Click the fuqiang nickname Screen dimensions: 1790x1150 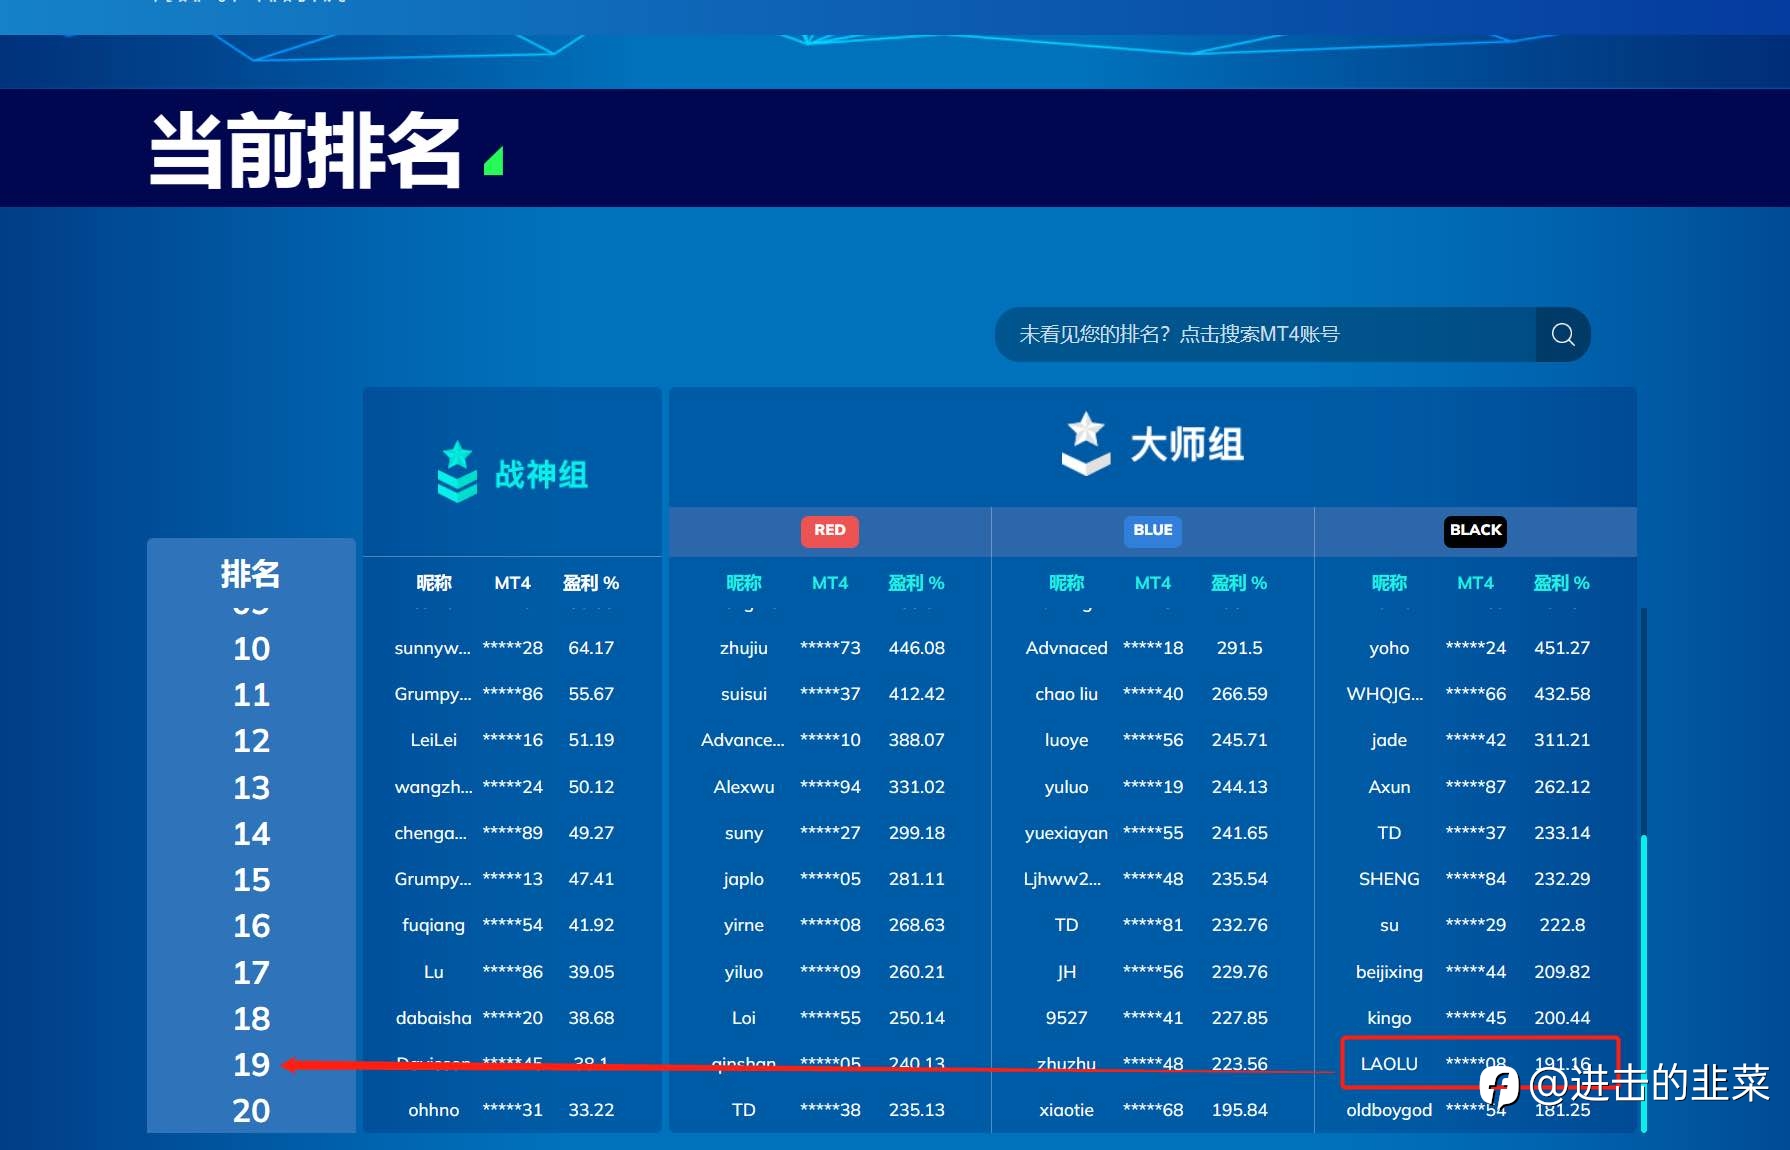tap(433, 925)
